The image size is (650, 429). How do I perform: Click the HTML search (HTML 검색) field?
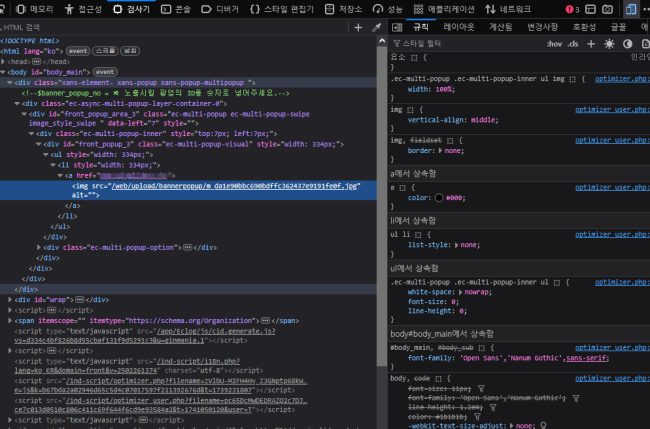point(174,27)
